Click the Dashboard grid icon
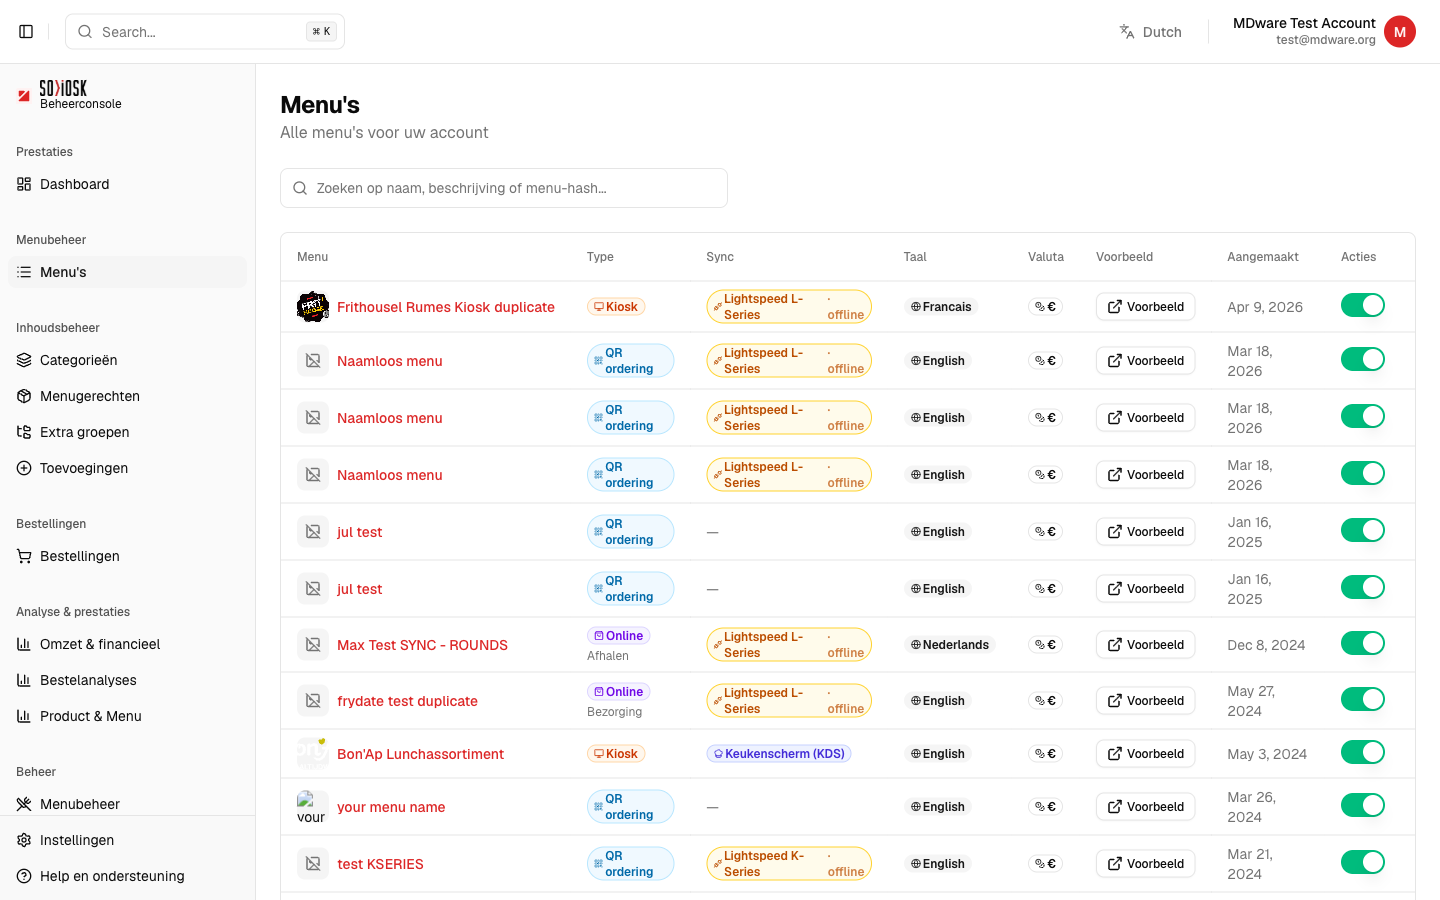Image resolution: width=1440 pixels, height=900 pixels. [24, 184]
